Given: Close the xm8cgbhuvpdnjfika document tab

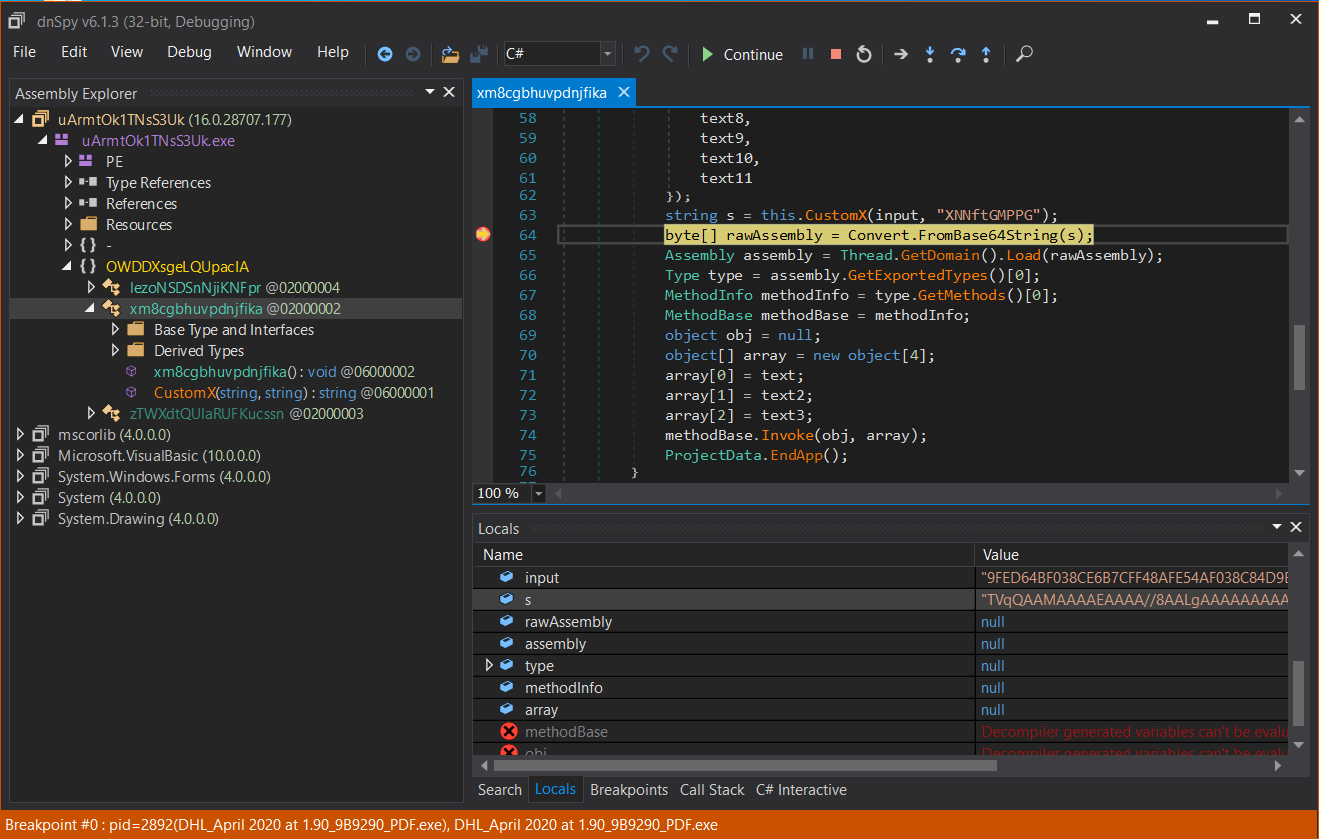Looking at the screenshot, I should pos(624,93).
